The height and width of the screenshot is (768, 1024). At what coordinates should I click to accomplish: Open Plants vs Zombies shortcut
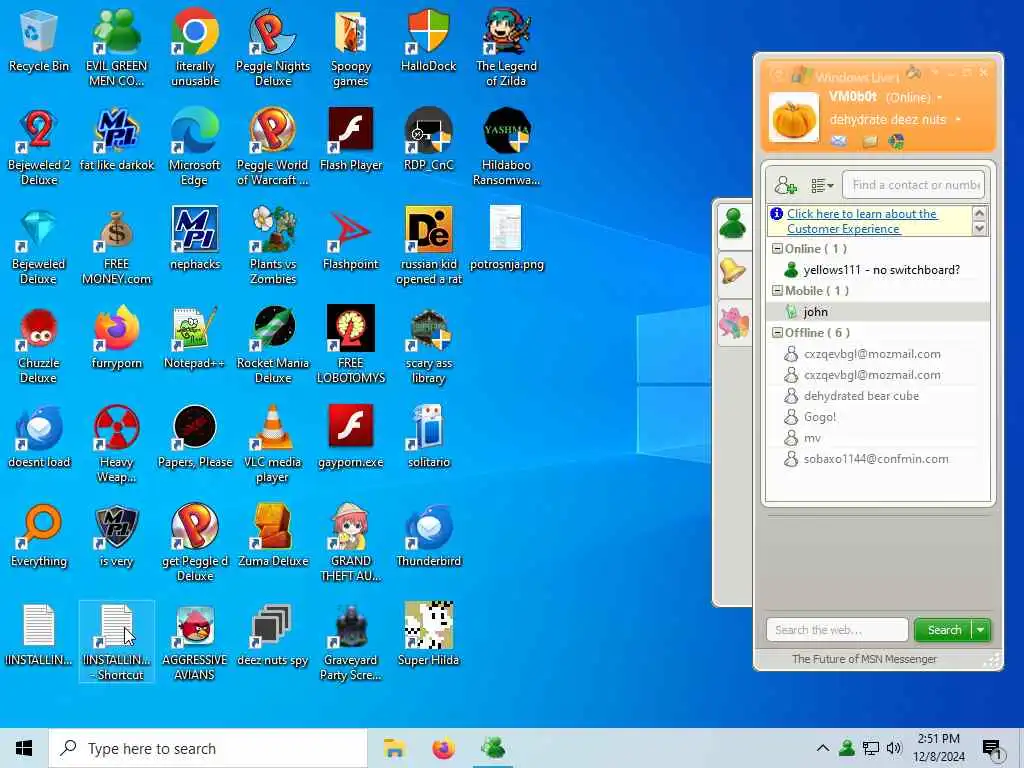click(x=273, y=246)
